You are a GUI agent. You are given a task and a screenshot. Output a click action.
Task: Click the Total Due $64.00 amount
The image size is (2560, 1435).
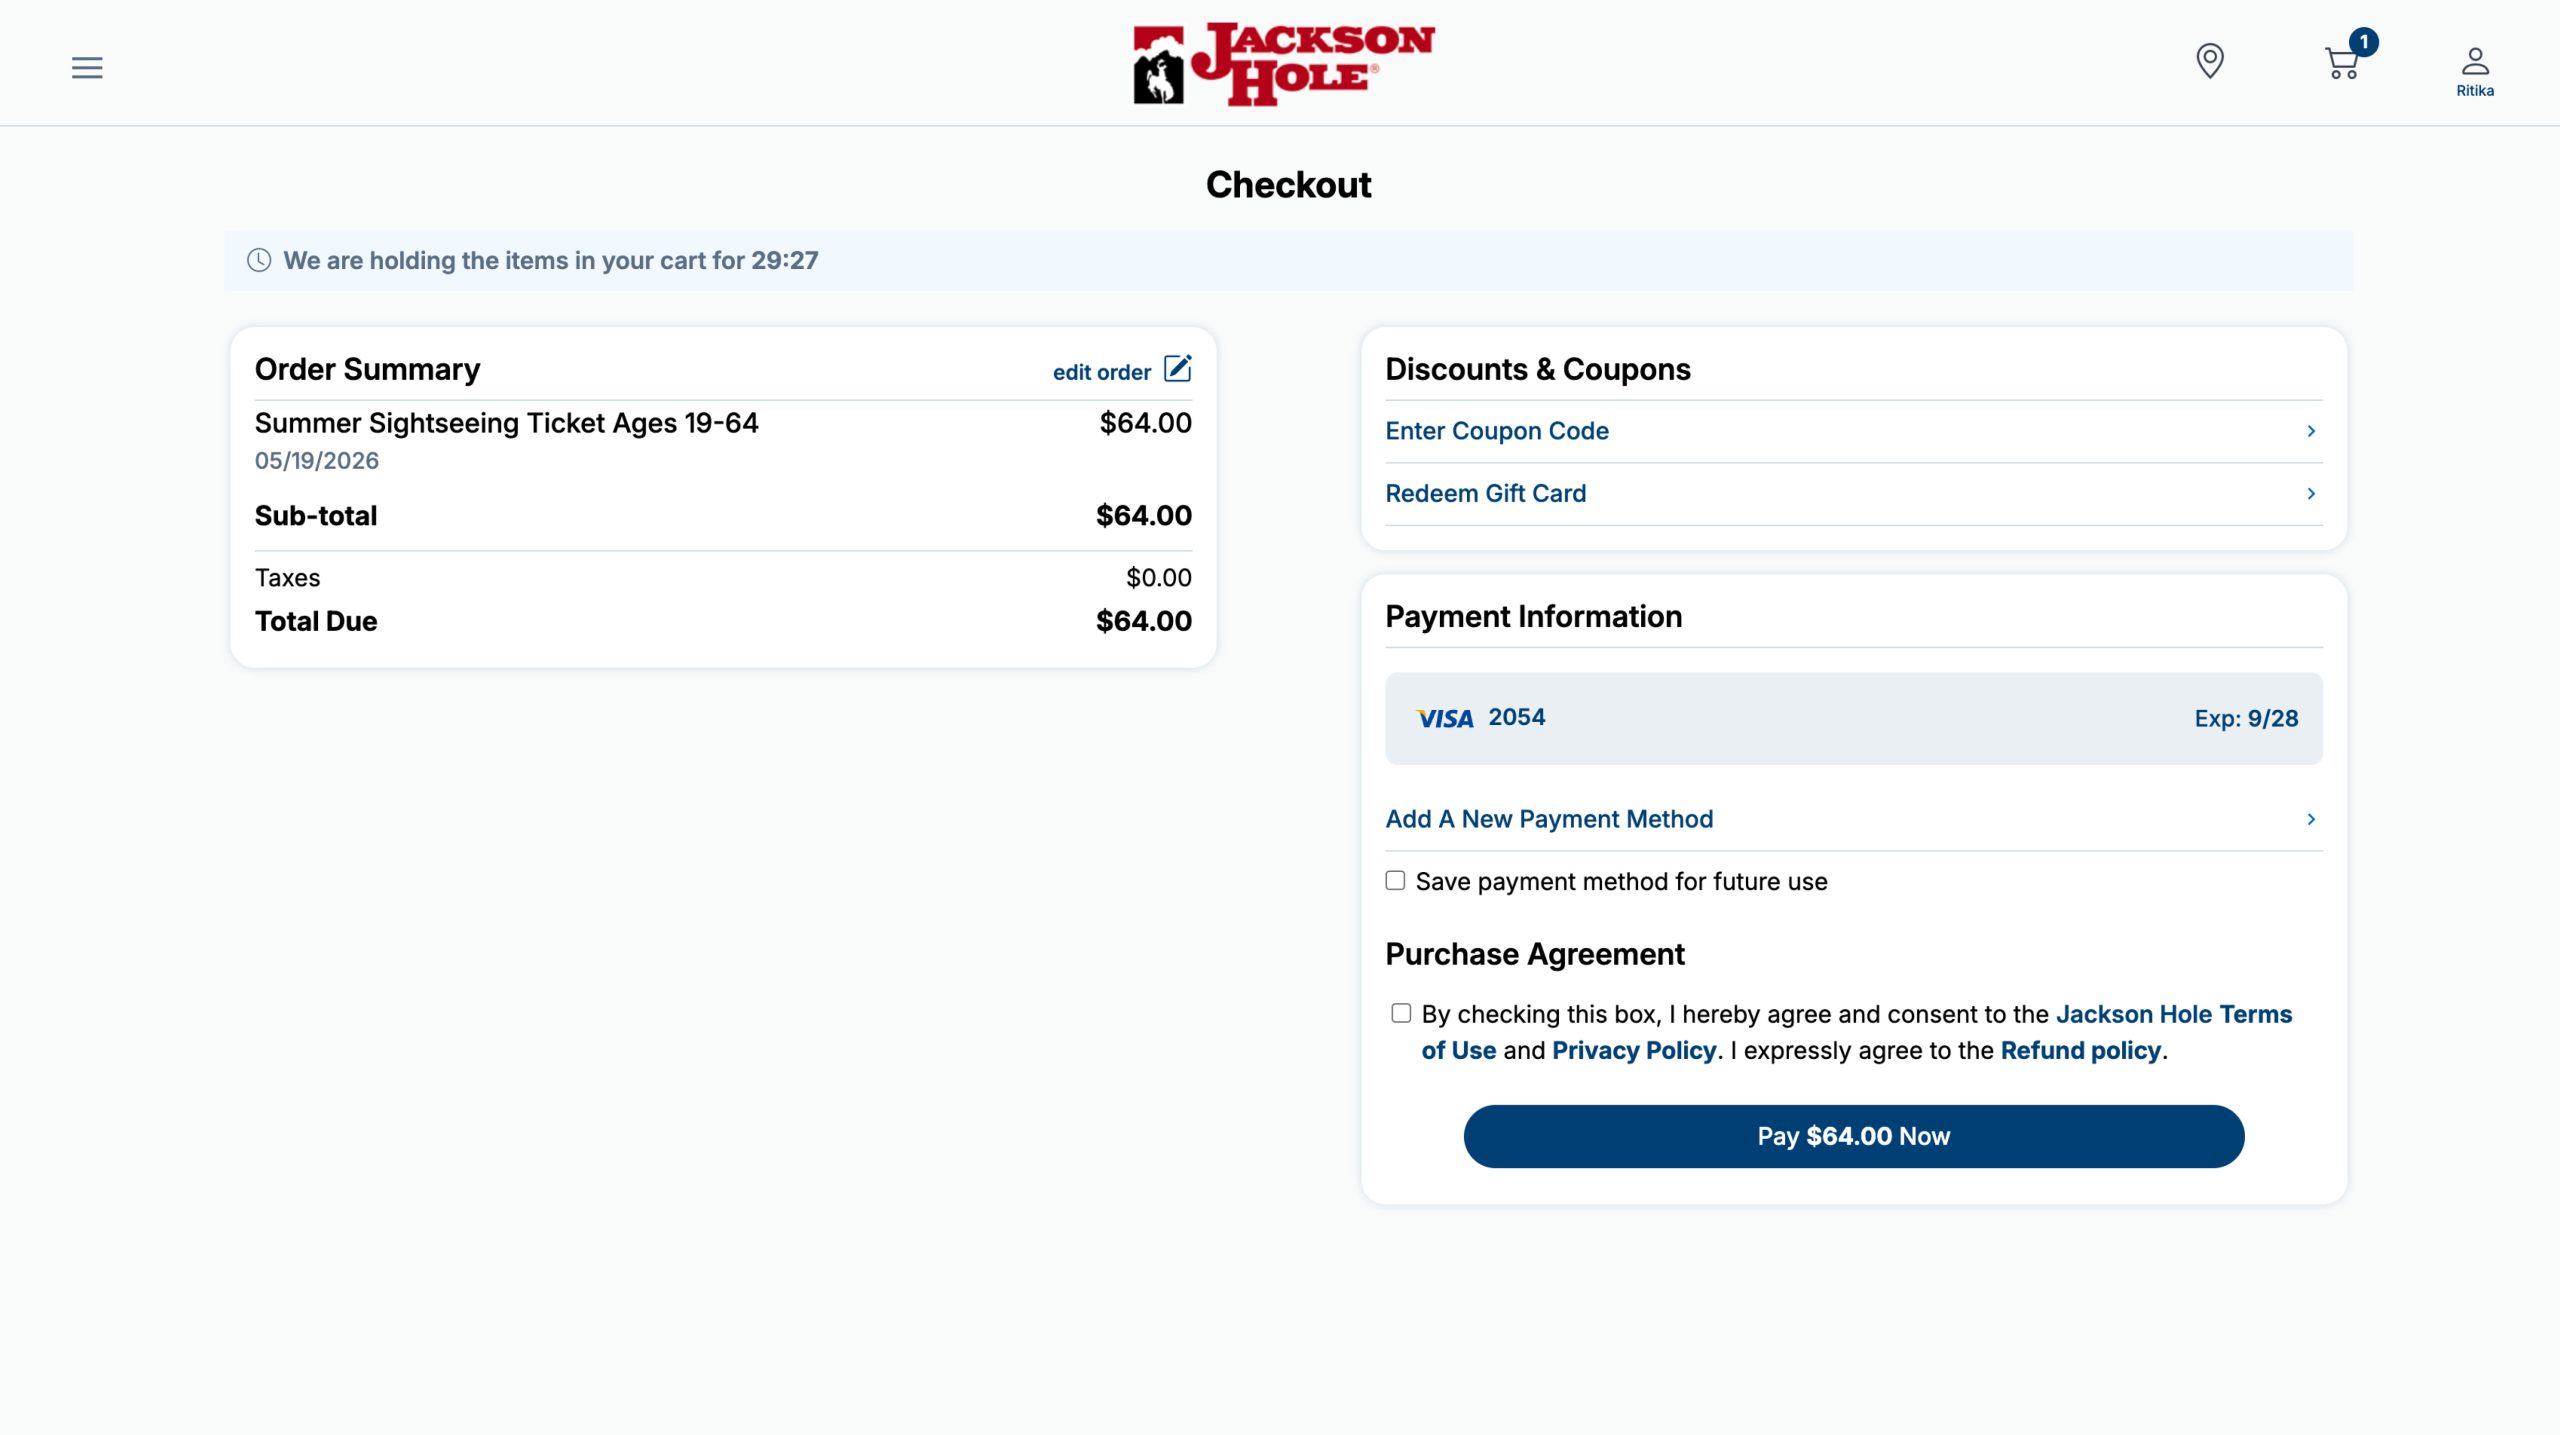click(1143, 621)
